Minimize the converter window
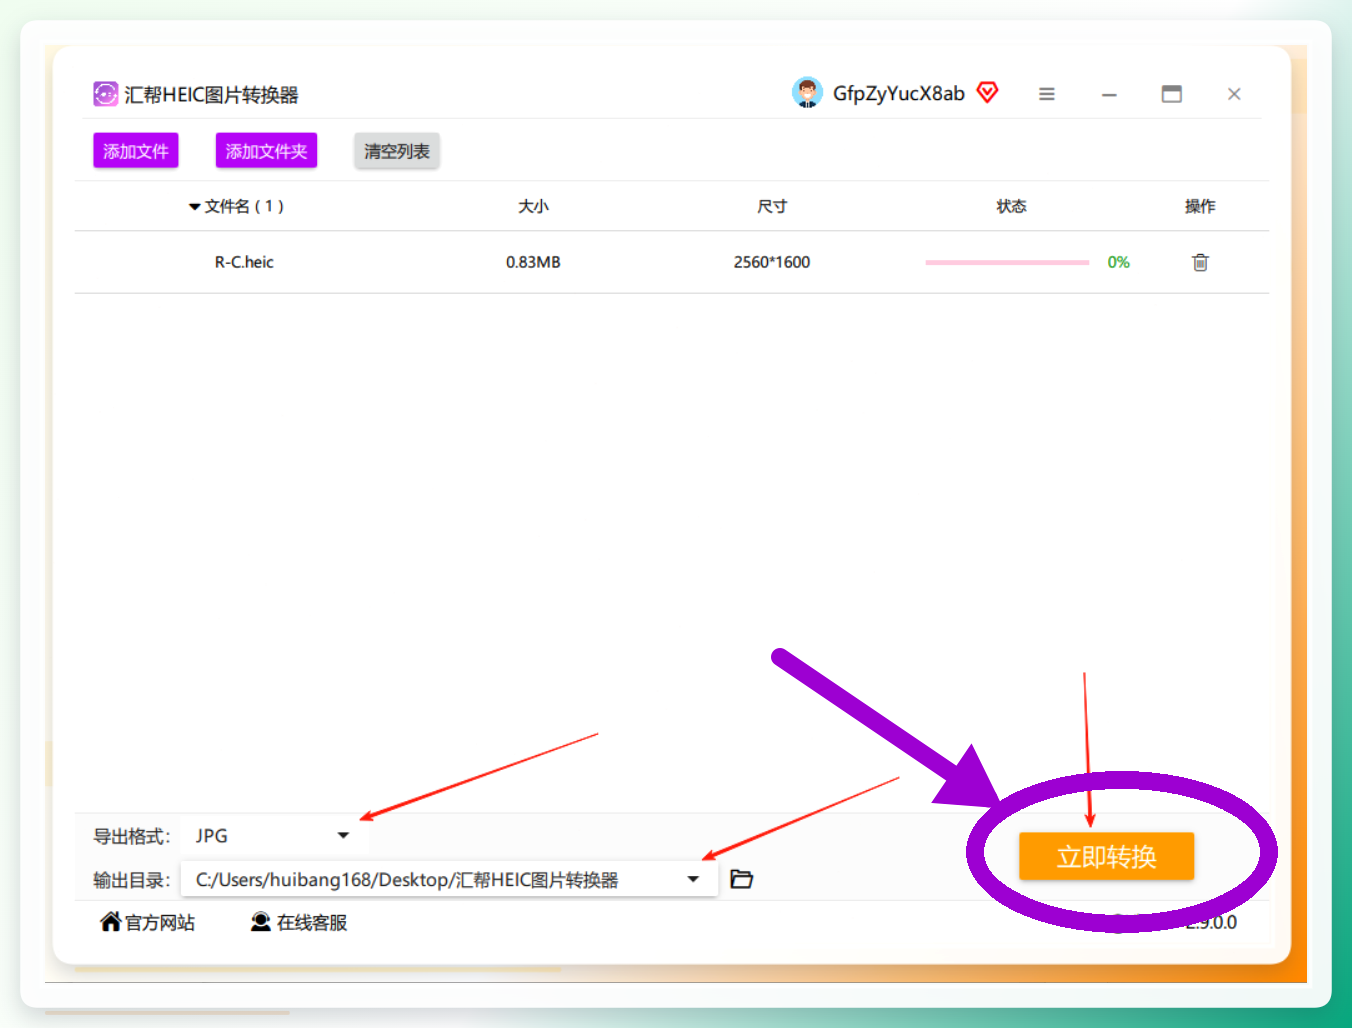Image resolution: width=1352 pixels, height=1028 pixels. 1109,95
